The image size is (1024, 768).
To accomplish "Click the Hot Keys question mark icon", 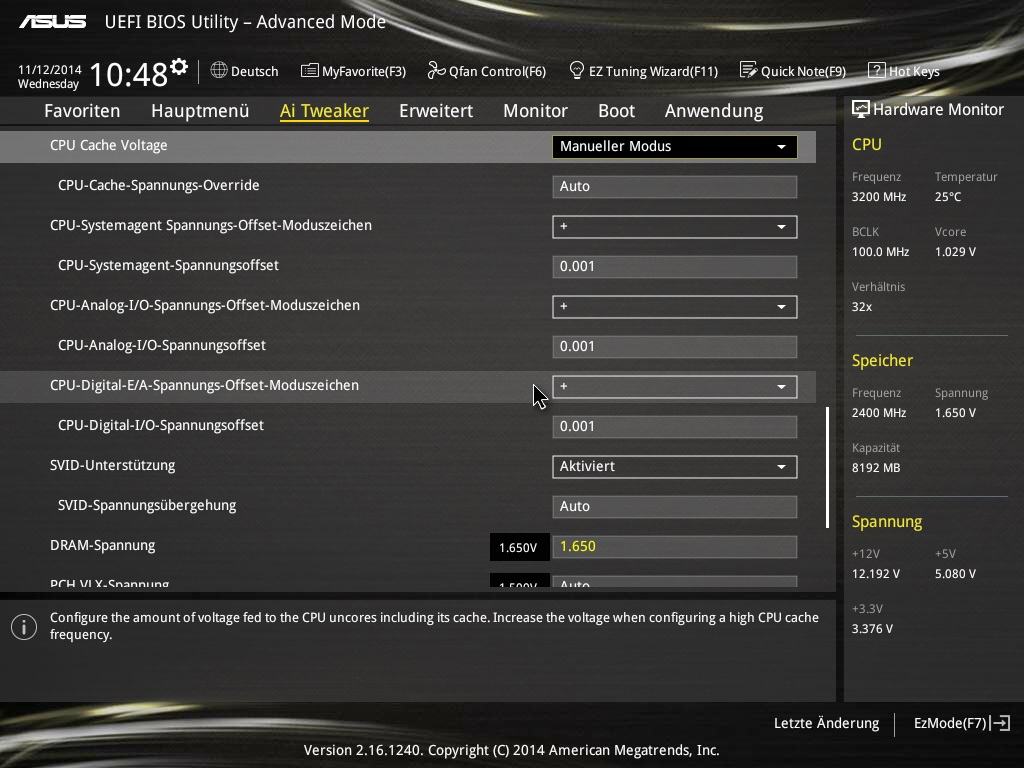I will point(876,70).
